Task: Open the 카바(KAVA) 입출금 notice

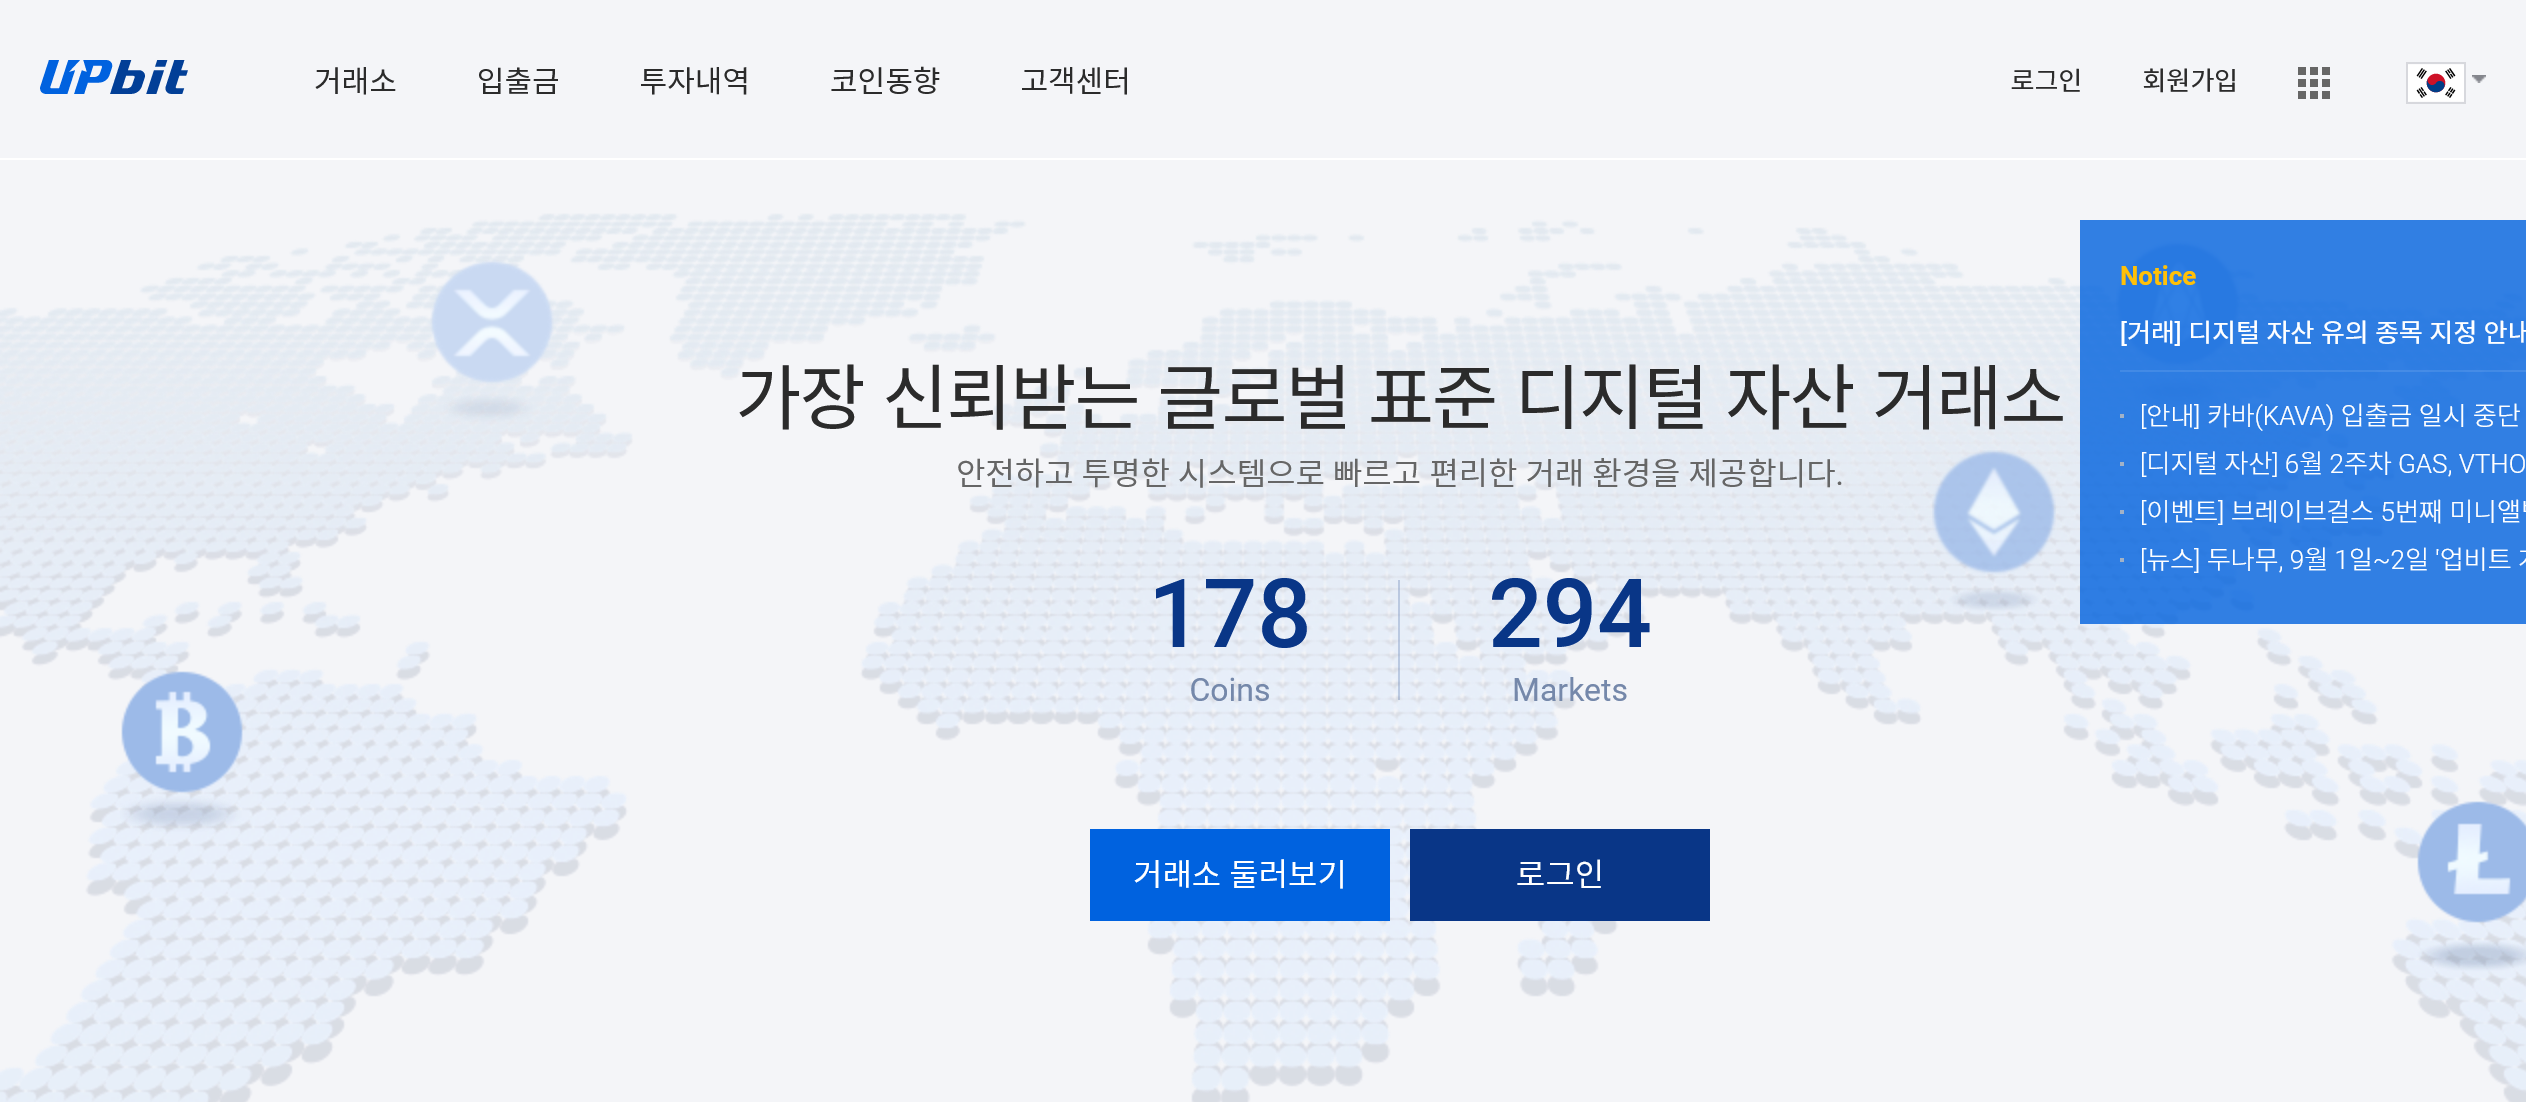Action: (2328, 415)
